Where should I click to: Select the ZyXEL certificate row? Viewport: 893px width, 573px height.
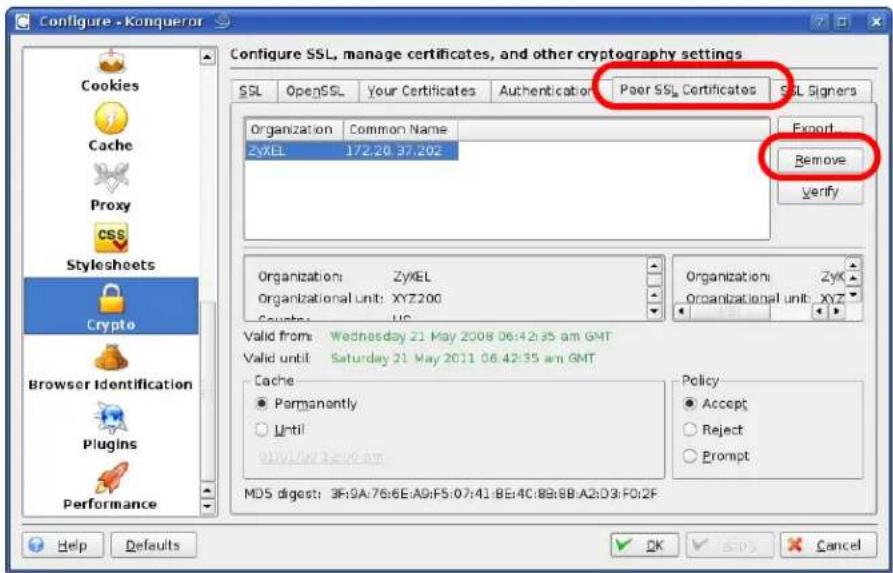click(x=351, y=150)
